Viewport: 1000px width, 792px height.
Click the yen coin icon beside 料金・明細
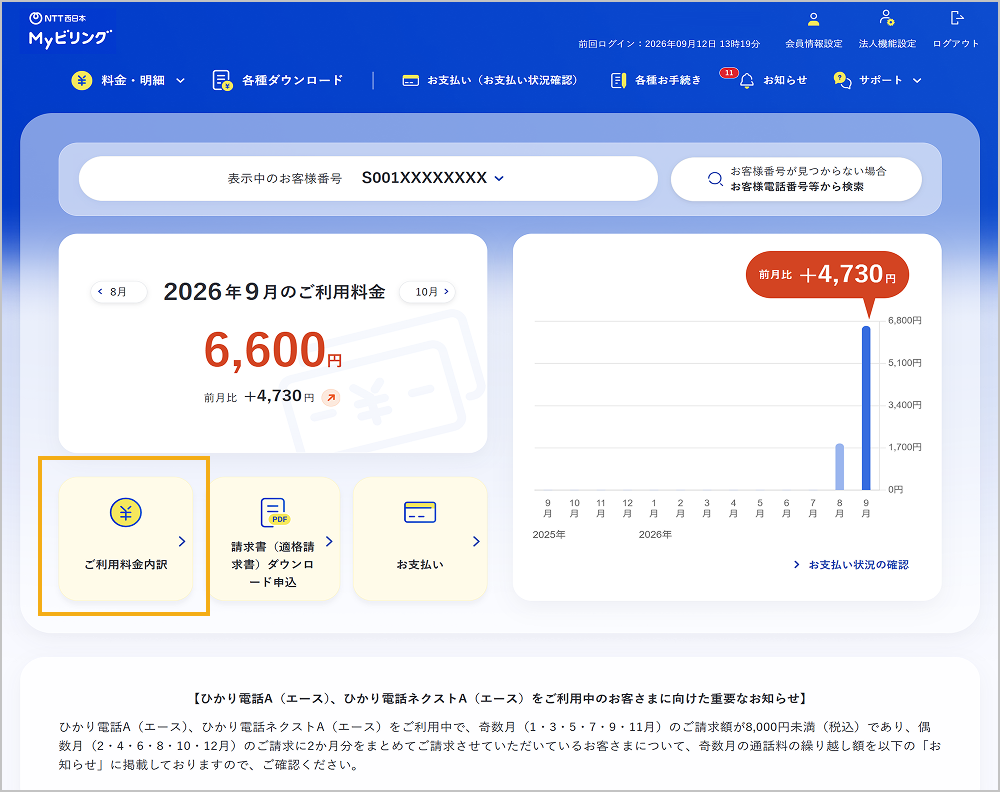pyautogui.click(x=81, y=80)
